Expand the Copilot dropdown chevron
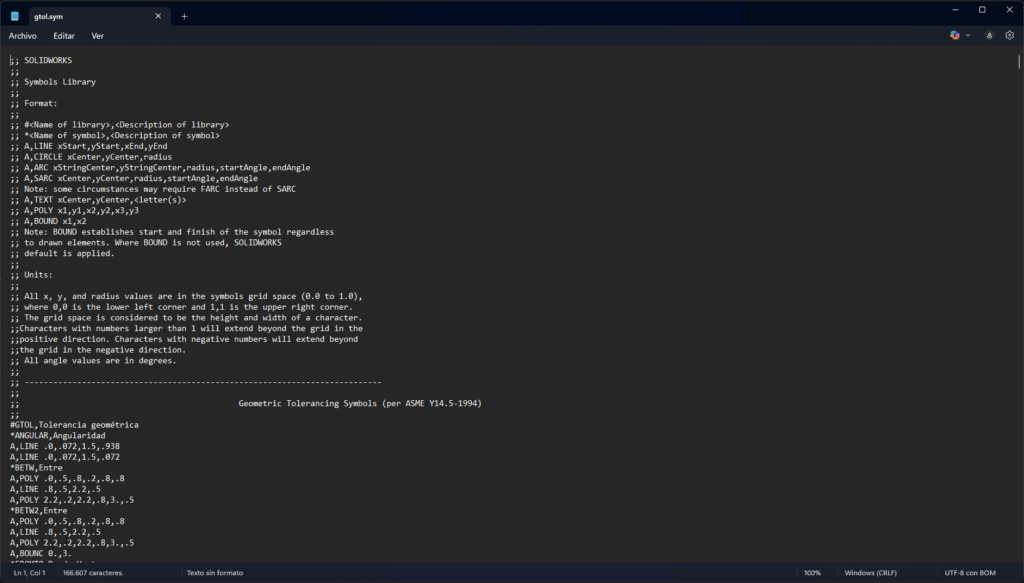Screen dimensions: 1024x583 pos(968,35)
